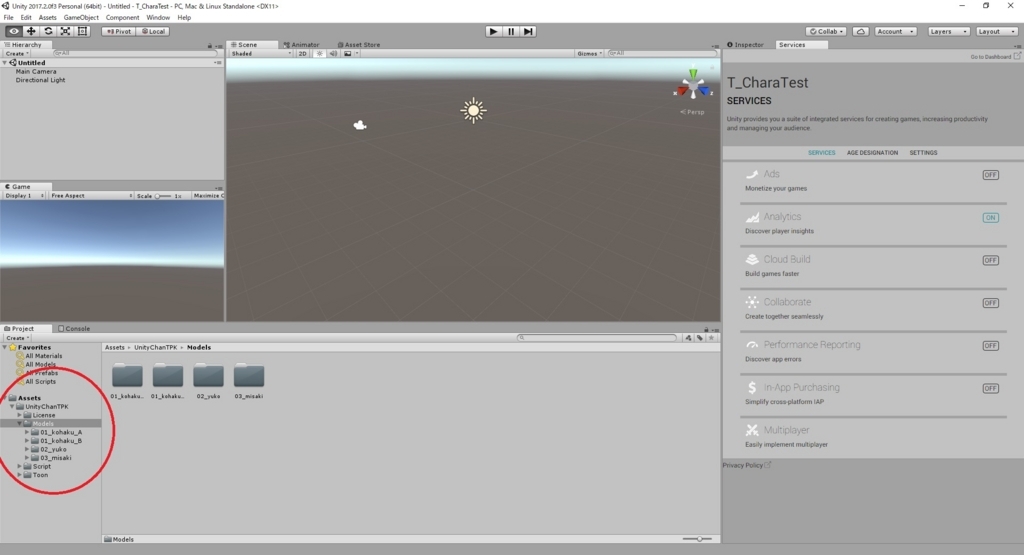The image size is (1024, 555).
Task: Switch to the Inspector tab
Action: [x=746, y=45]
